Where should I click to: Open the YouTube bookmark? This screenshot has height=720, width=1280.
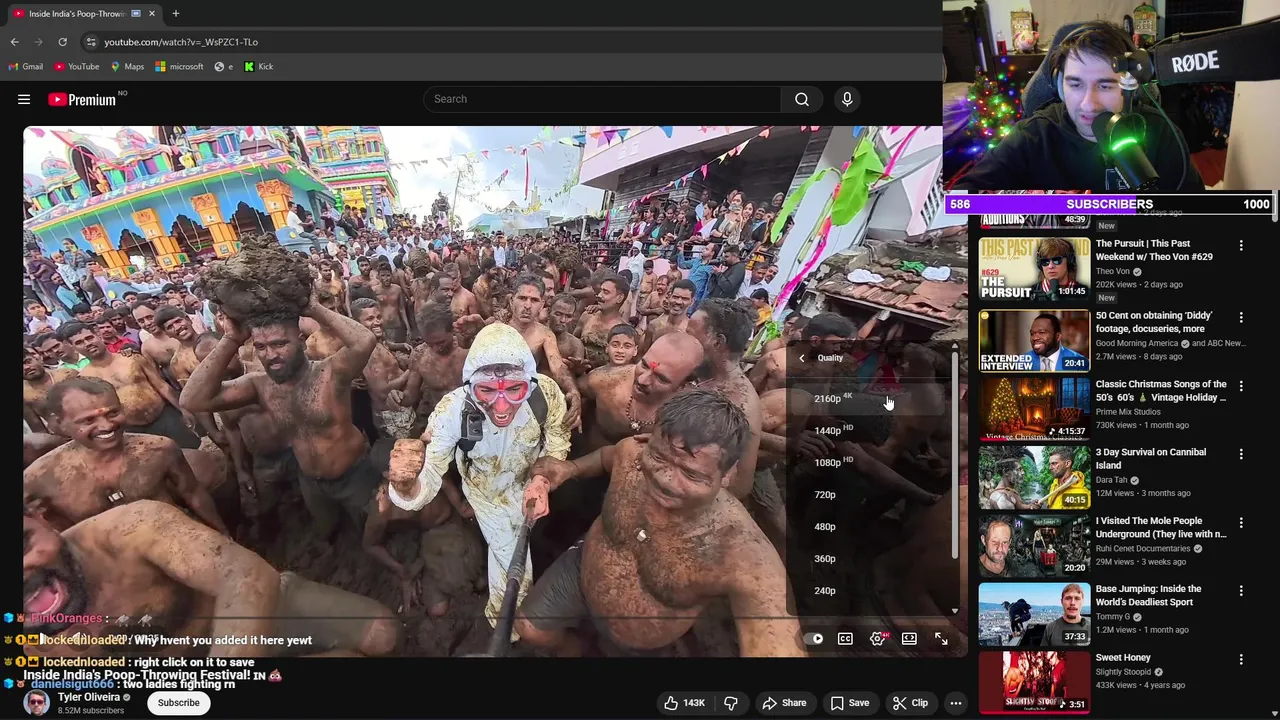tap(76, 67)
